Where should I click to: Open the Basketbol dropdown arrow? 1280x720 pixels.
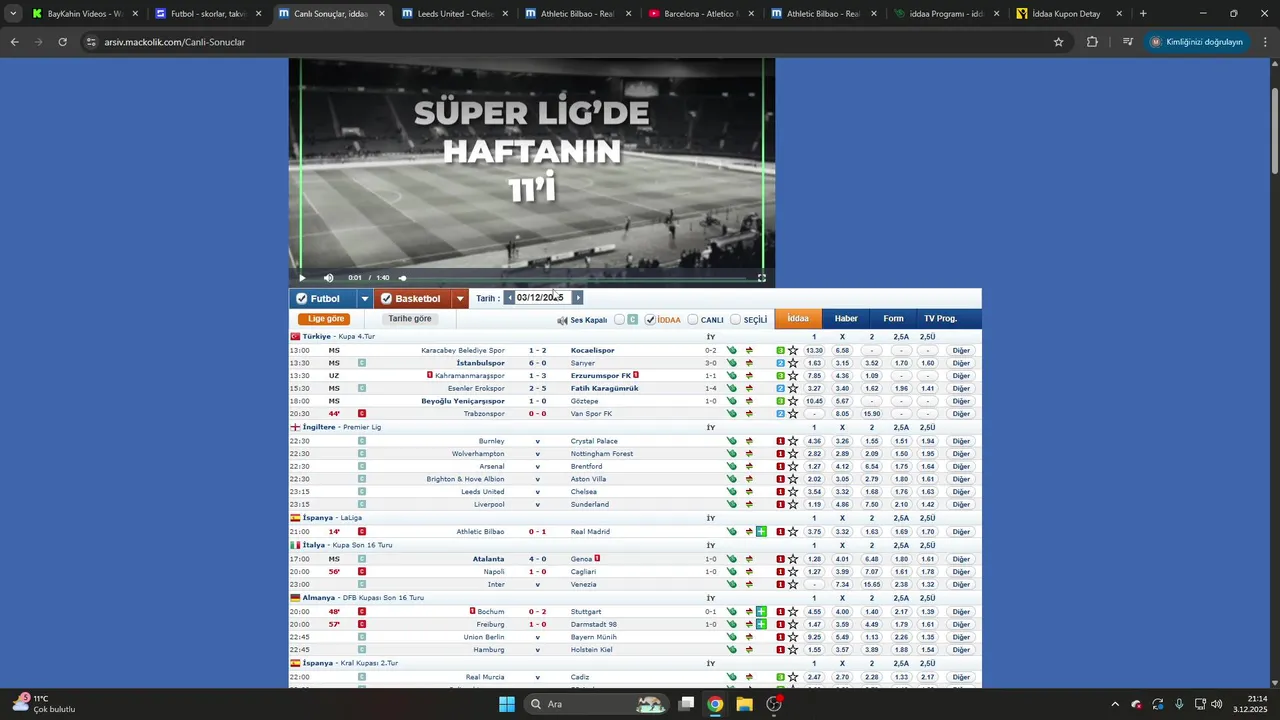pos(460,298)
